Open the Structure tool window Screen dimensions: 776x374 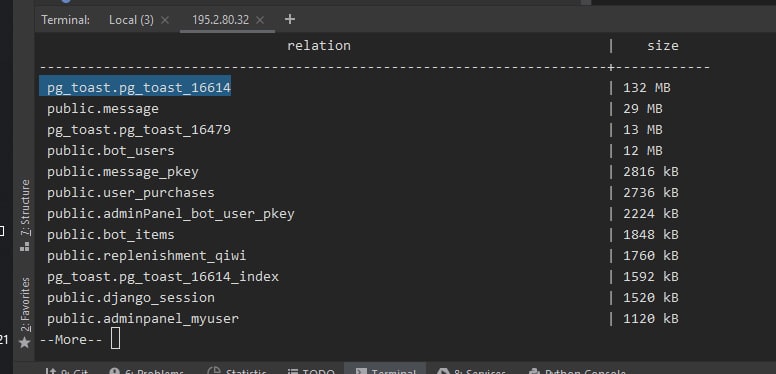point(25,208)
